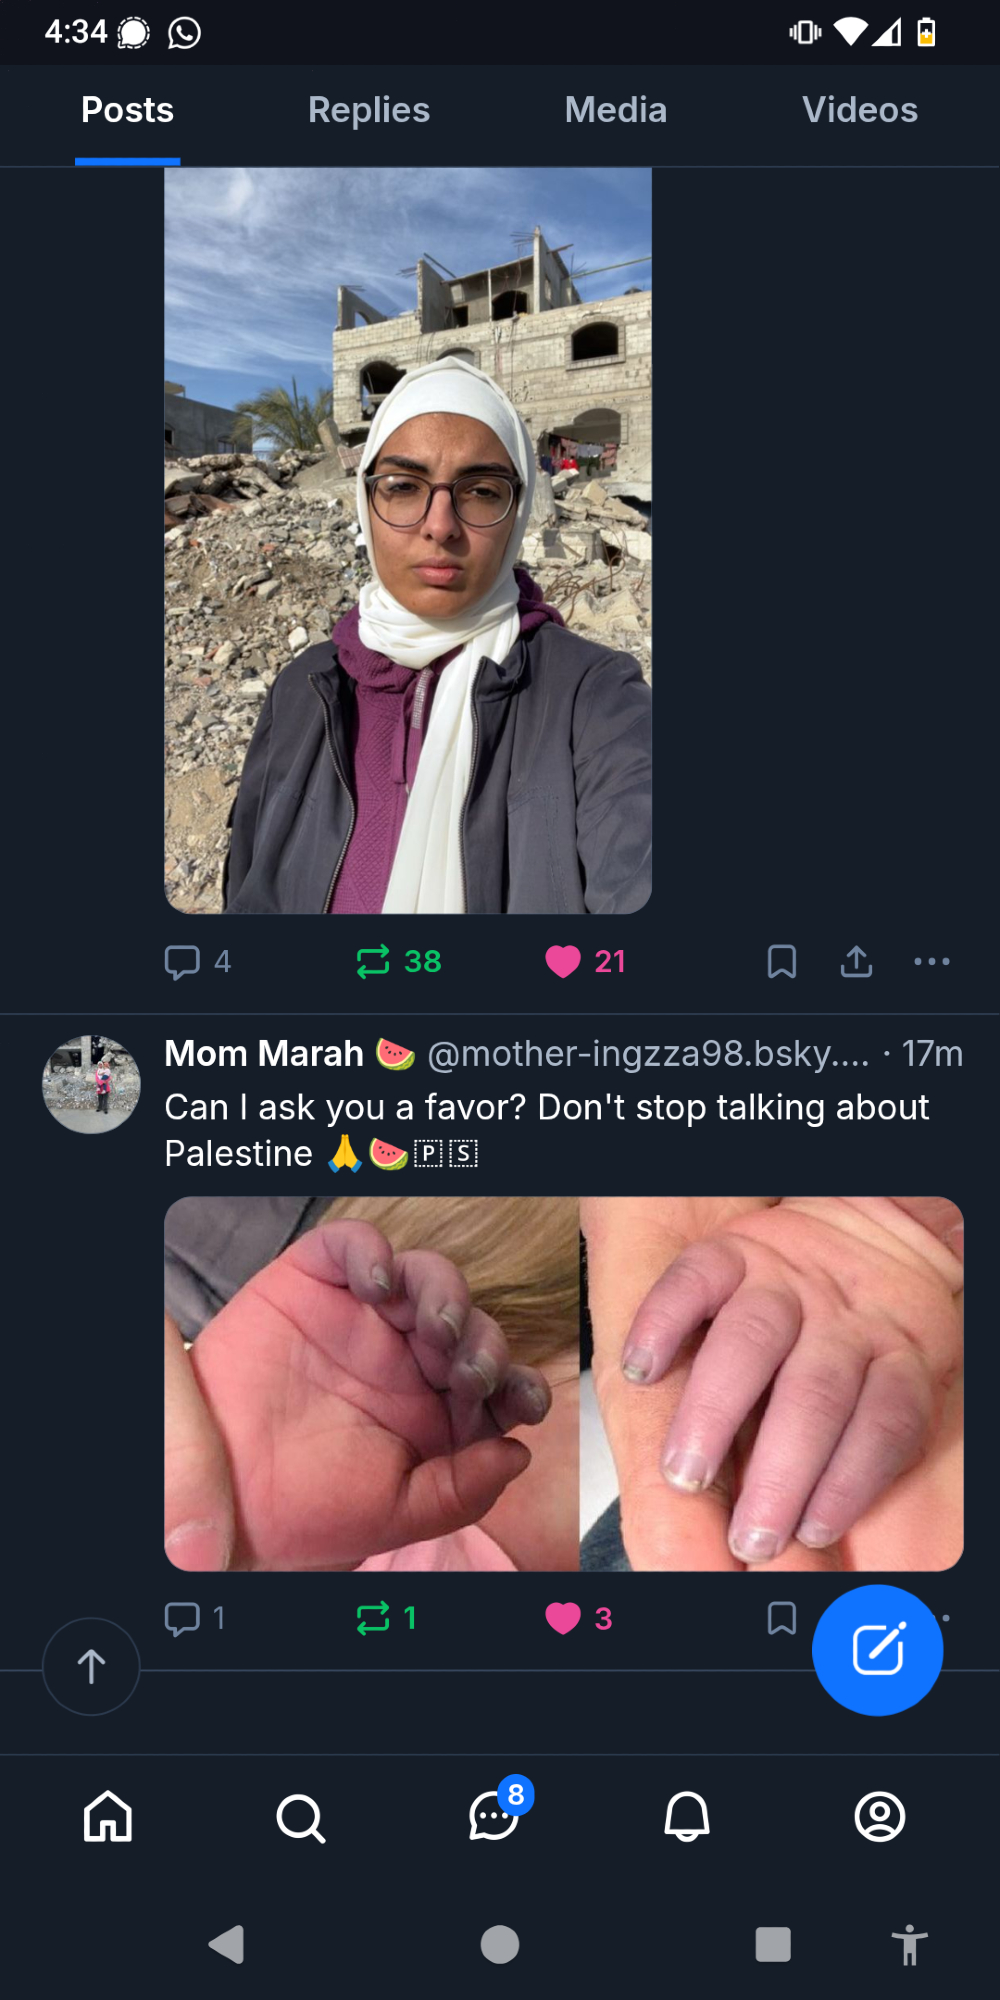Tap the scroll-to-top arrow button
The image size is (1000, 2000).
point(91,1666)
